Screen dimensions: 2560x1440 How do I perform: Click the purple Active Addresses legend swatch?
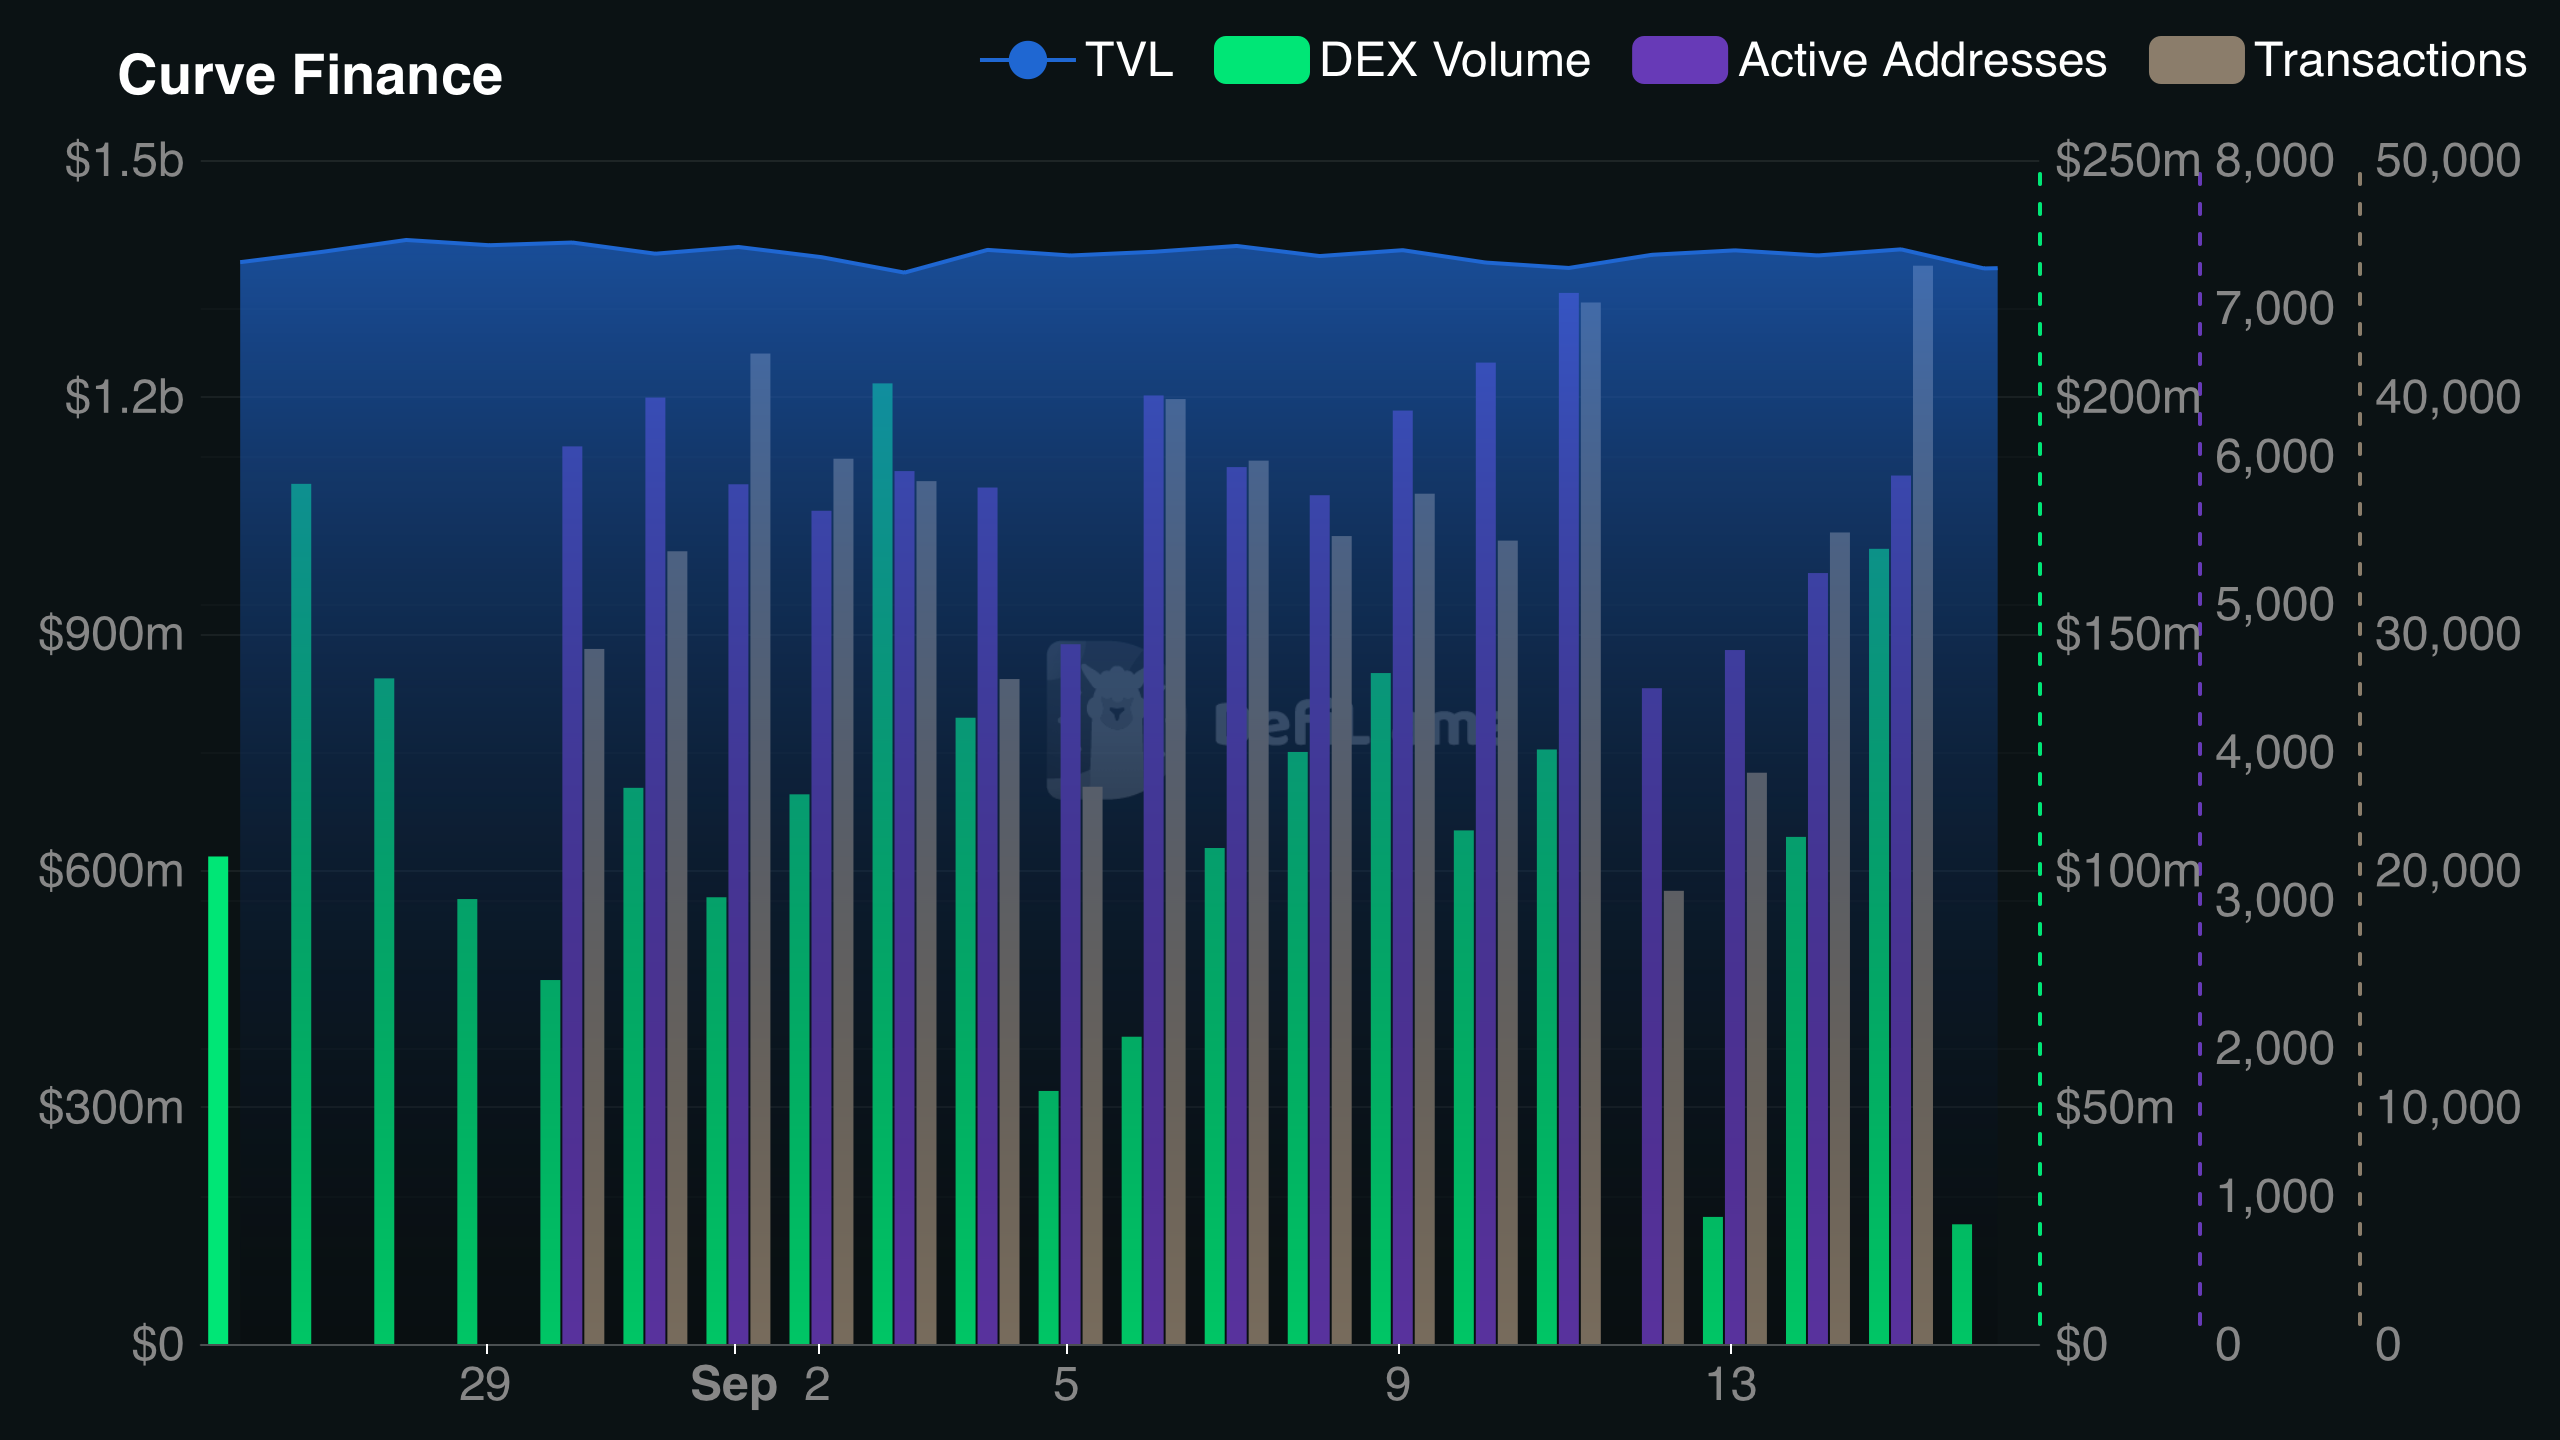tap(1679, 60)
